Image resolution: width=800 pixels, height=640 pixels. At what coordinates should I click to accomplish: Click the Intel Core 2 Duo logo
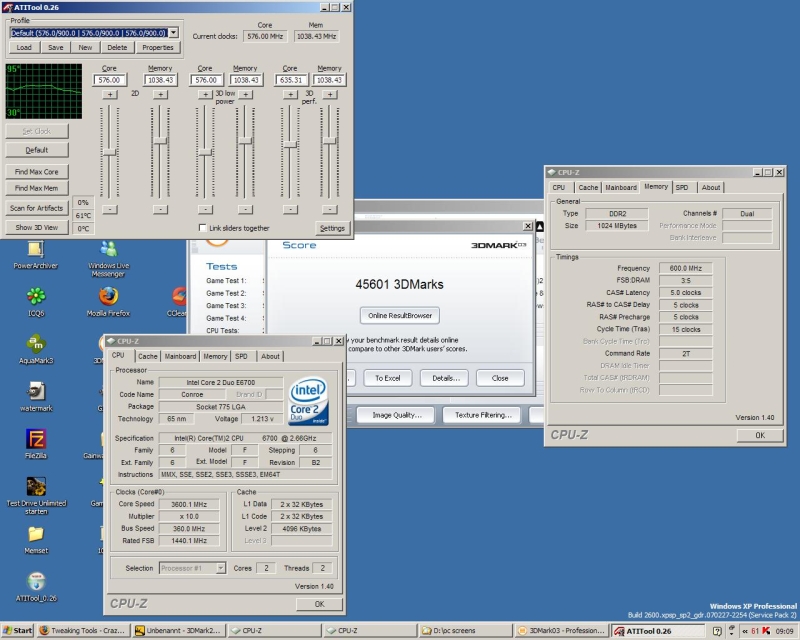308,401
